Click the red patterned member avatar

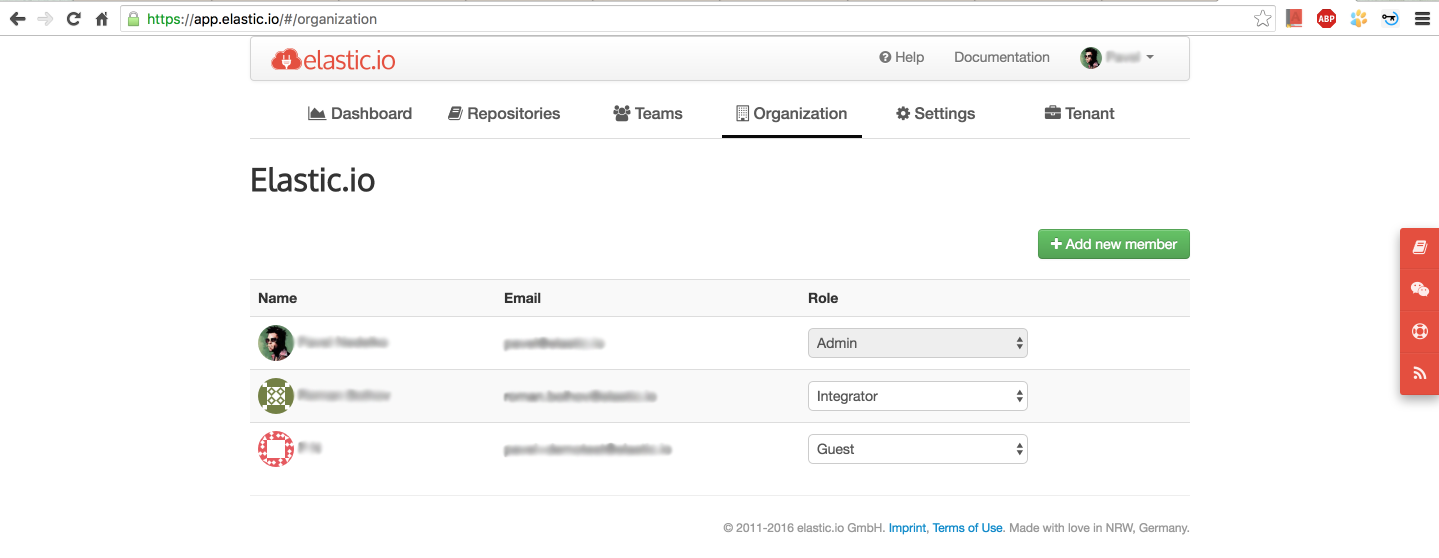276,449
